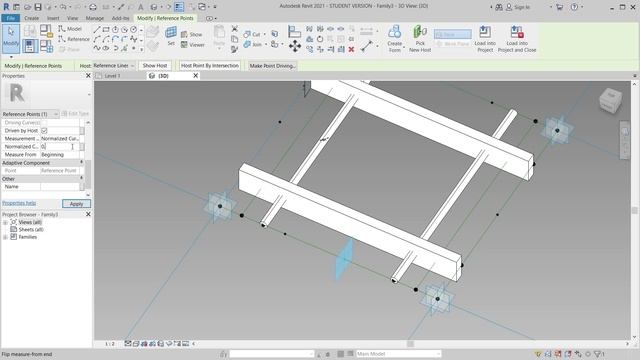Screen dimensions: 640x360
Task: Expand the Modify panel dropdown arrow
Action: click(x=11, y=57)
